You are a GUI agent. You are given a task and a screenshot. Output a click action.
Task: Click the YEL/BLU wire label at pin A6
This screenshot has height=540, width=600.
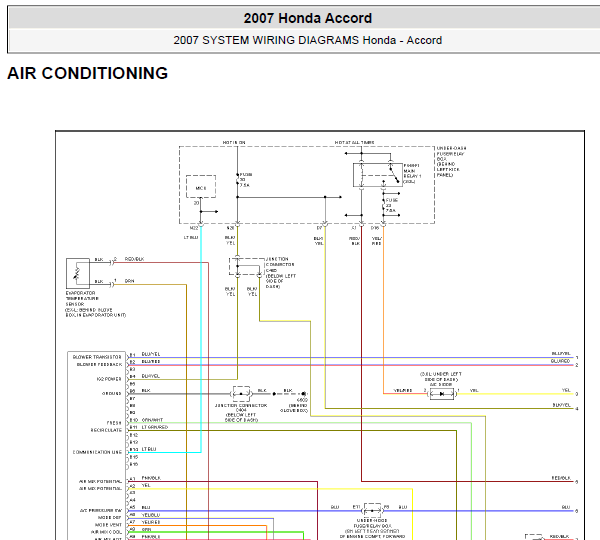pyautogui.click(x=151, y=515)
